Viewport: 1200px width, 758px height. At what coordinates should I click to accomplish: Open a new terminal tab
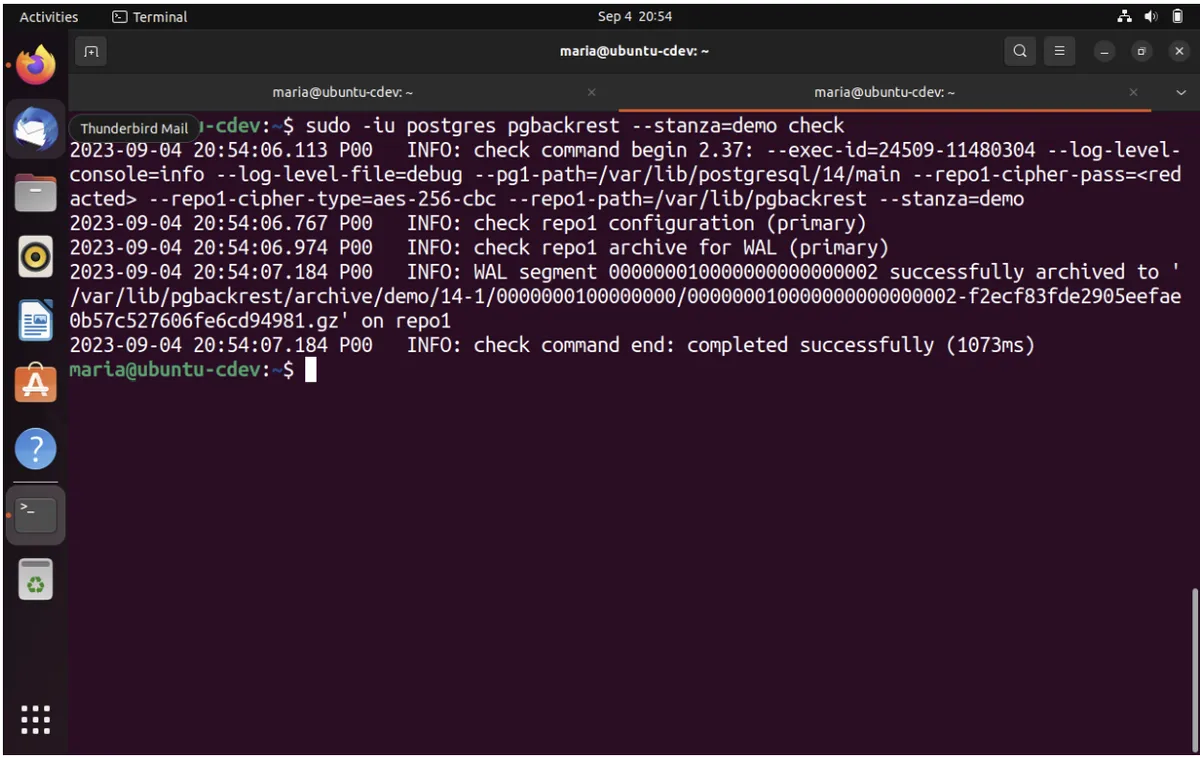[91, 51]
